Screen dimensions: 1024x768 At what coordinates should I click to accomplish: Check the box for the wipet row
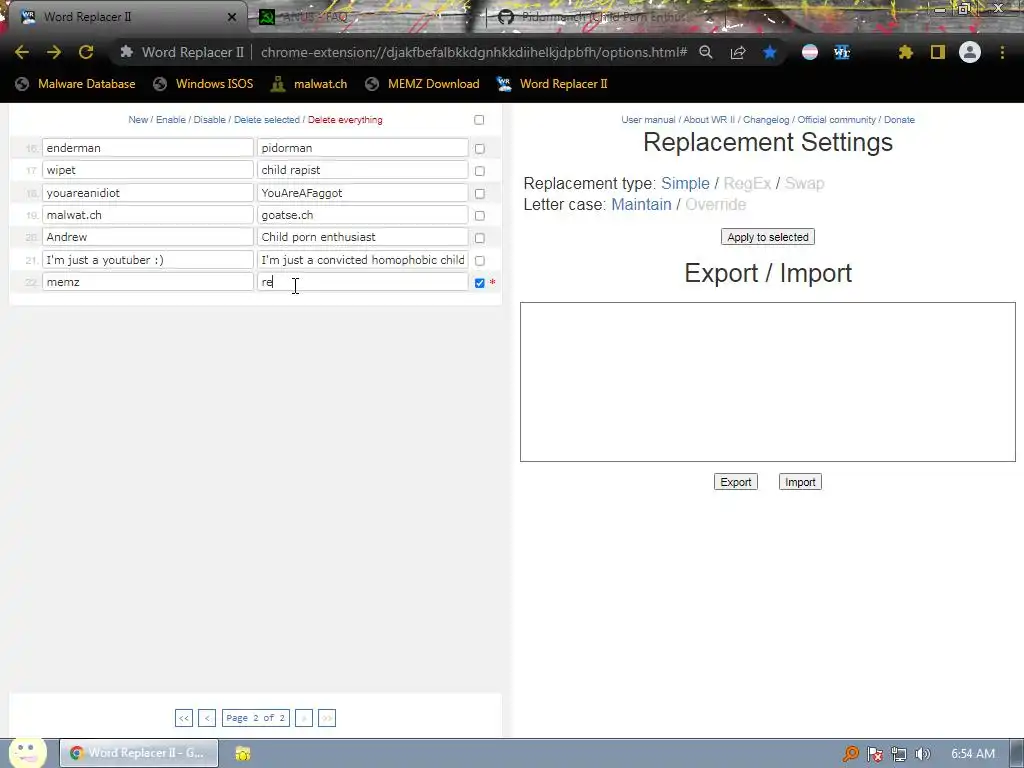click(480, 171)
